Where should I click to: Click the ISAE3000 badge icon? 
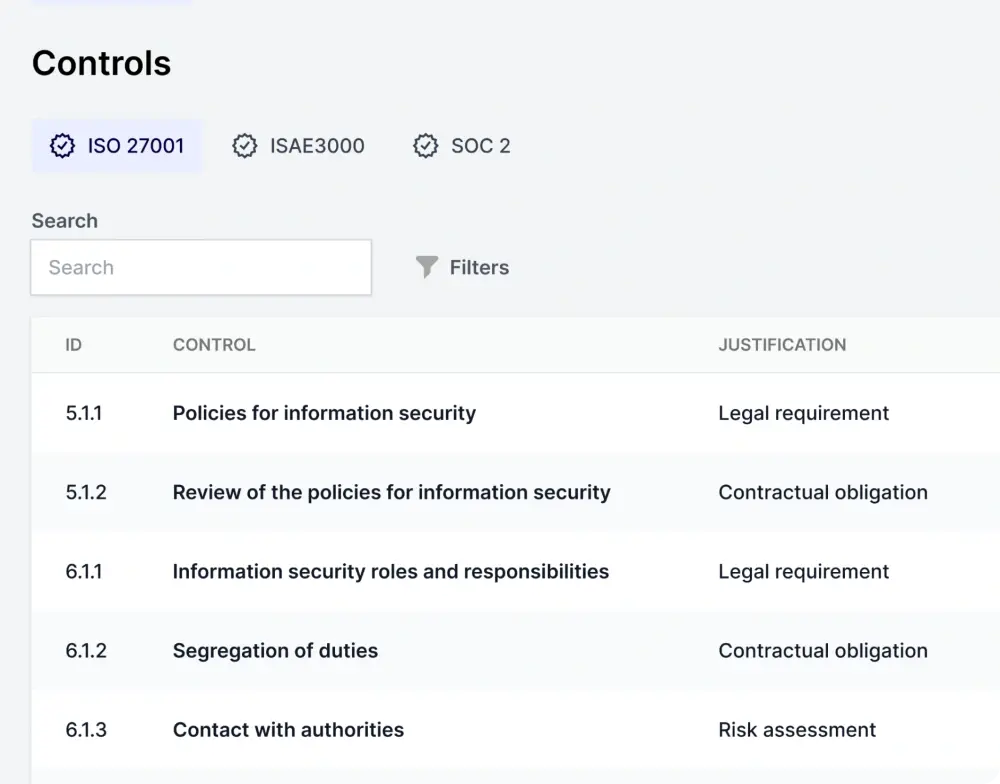click(x=244, y=146)
